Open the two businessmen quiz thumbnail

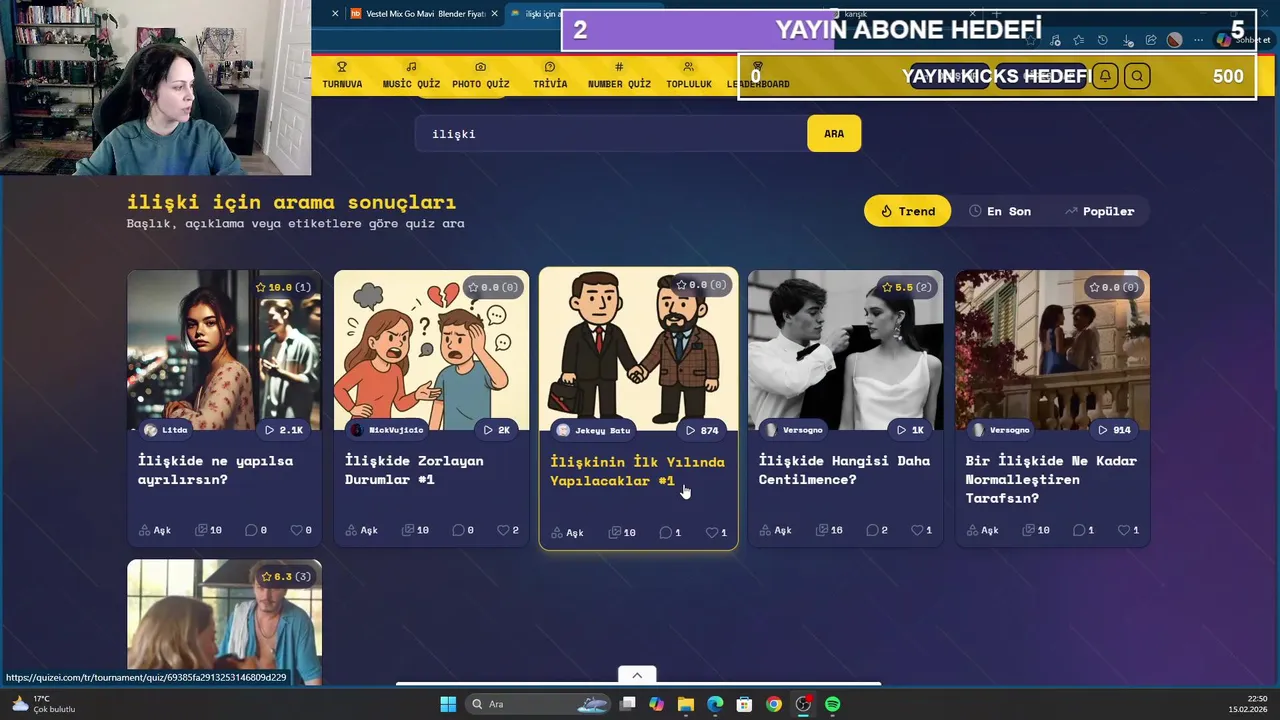pos(638,350)
